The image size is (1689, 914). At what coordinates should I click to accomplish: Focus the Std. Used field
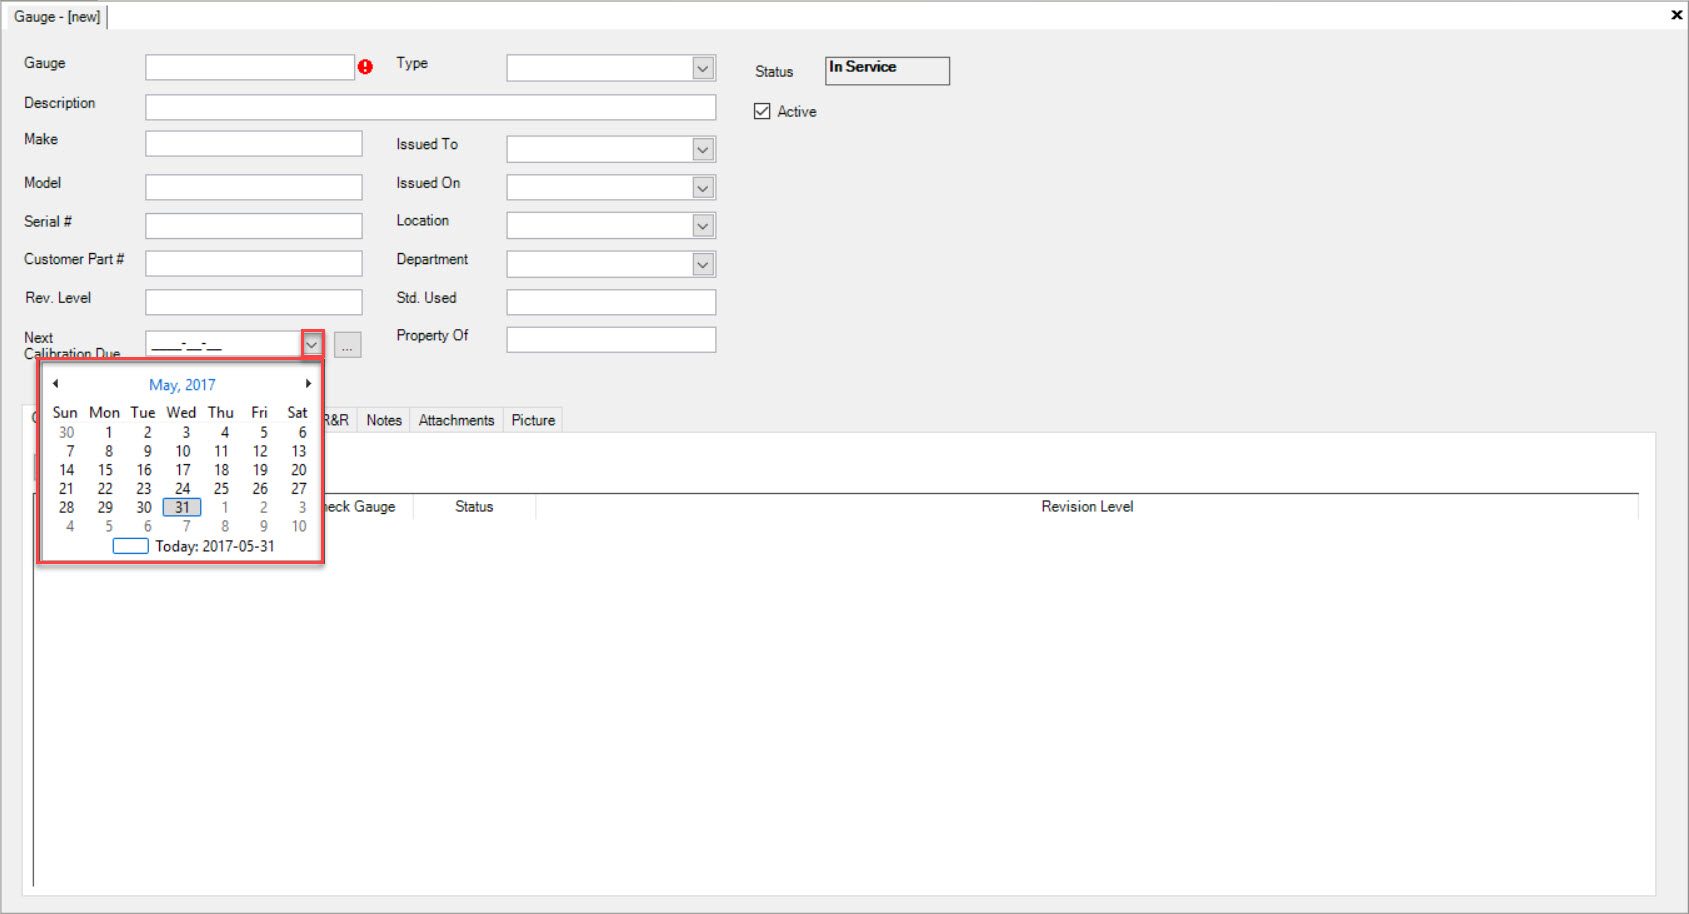pos(611,302)
